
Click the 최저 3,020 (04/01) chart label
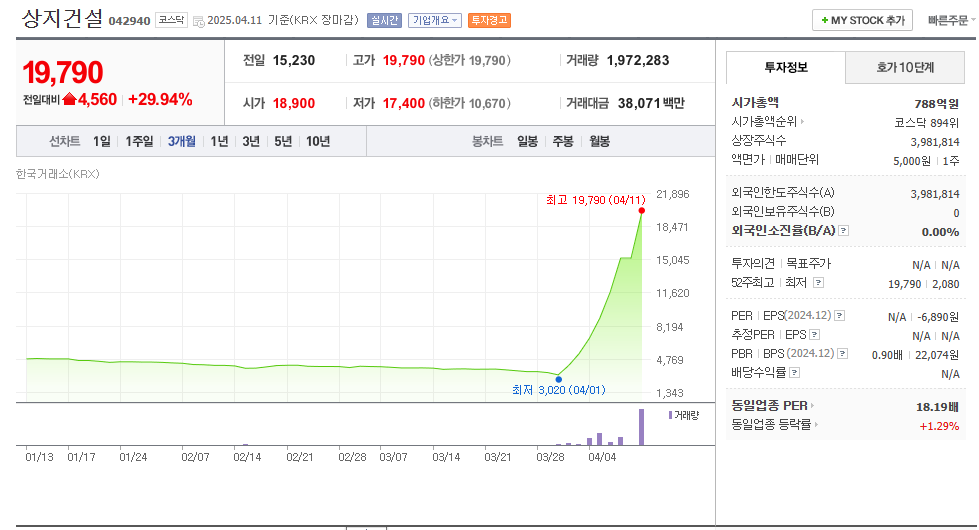pyautogui.click(x=559, y=390)
